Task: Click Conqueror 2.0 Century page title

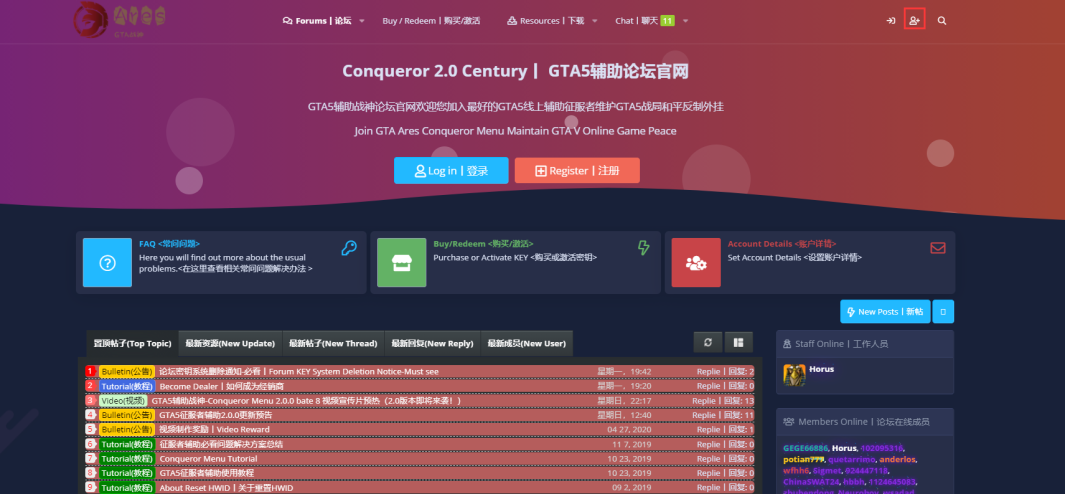Action: (x=516, y=71)
